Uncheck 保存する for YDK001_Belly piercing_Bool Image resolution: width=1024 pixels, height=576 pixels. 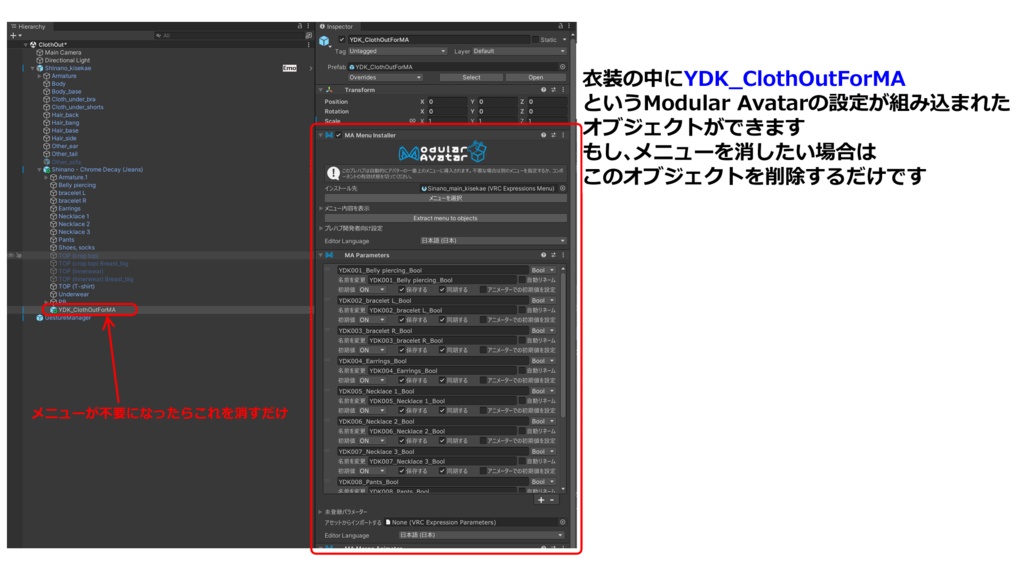[x=402, y=289]
